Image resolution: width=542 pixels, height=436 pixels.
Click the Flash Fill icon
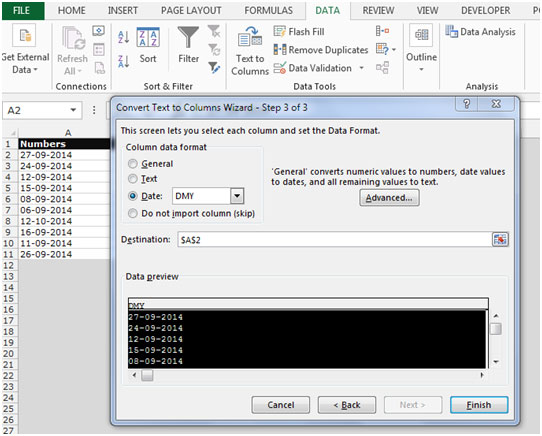coord(280,31)
